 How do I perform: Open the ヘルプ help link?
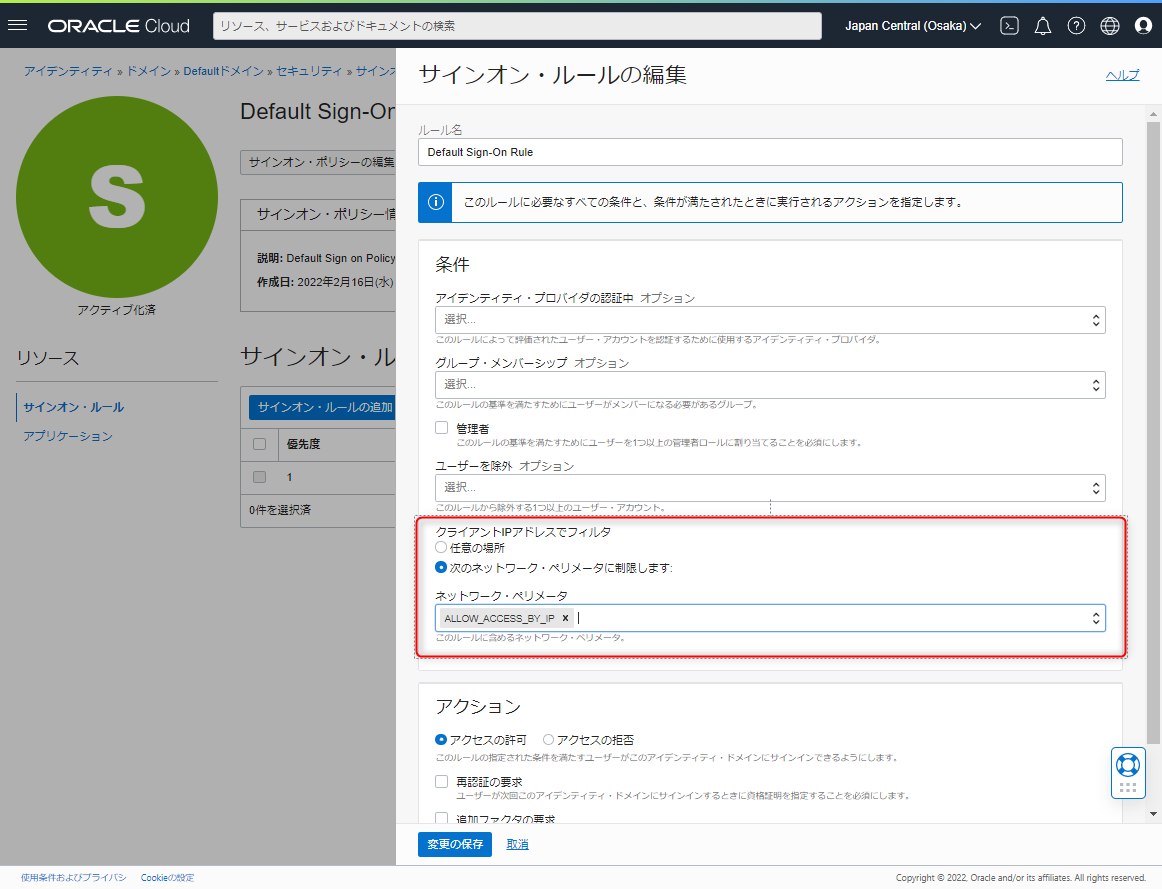click(x=1122, y=75)
